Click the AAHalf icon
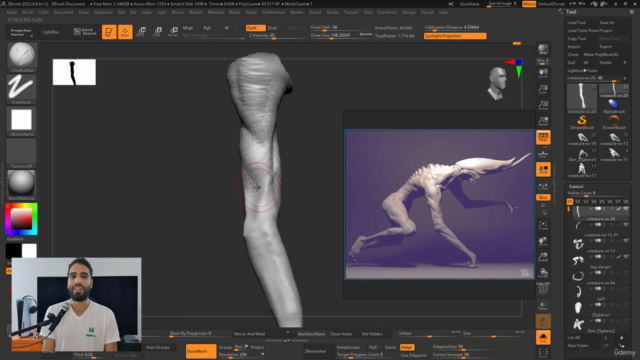The width and height of the screenshot is (640, 360). (543, 121)
